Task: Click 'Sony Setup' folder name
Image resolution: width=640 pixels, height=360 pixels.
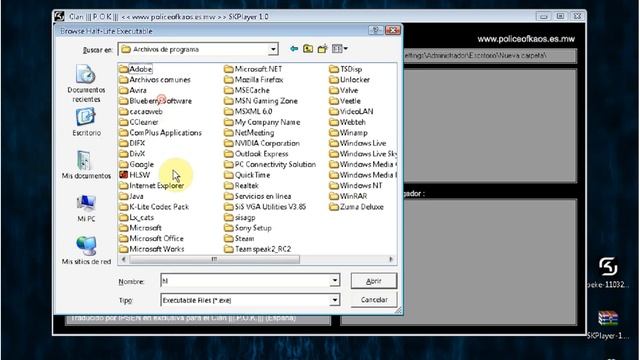Action: pos(253,228)
